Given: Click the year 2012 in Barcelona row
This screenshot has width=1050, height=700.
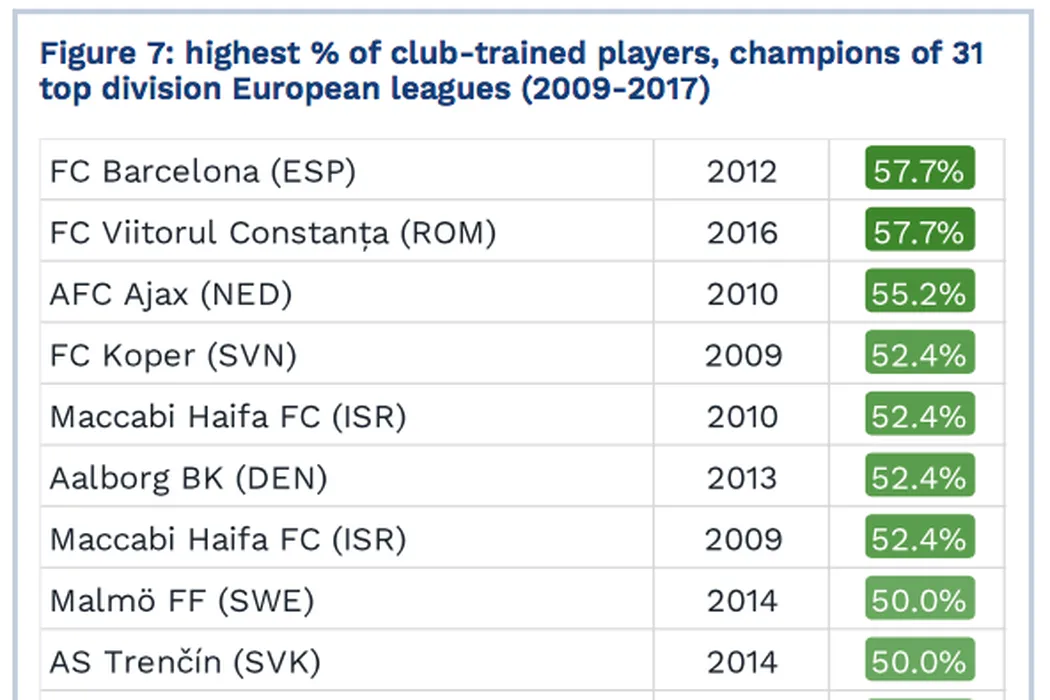Looking at the screenshot, I should tap(741, 171).
